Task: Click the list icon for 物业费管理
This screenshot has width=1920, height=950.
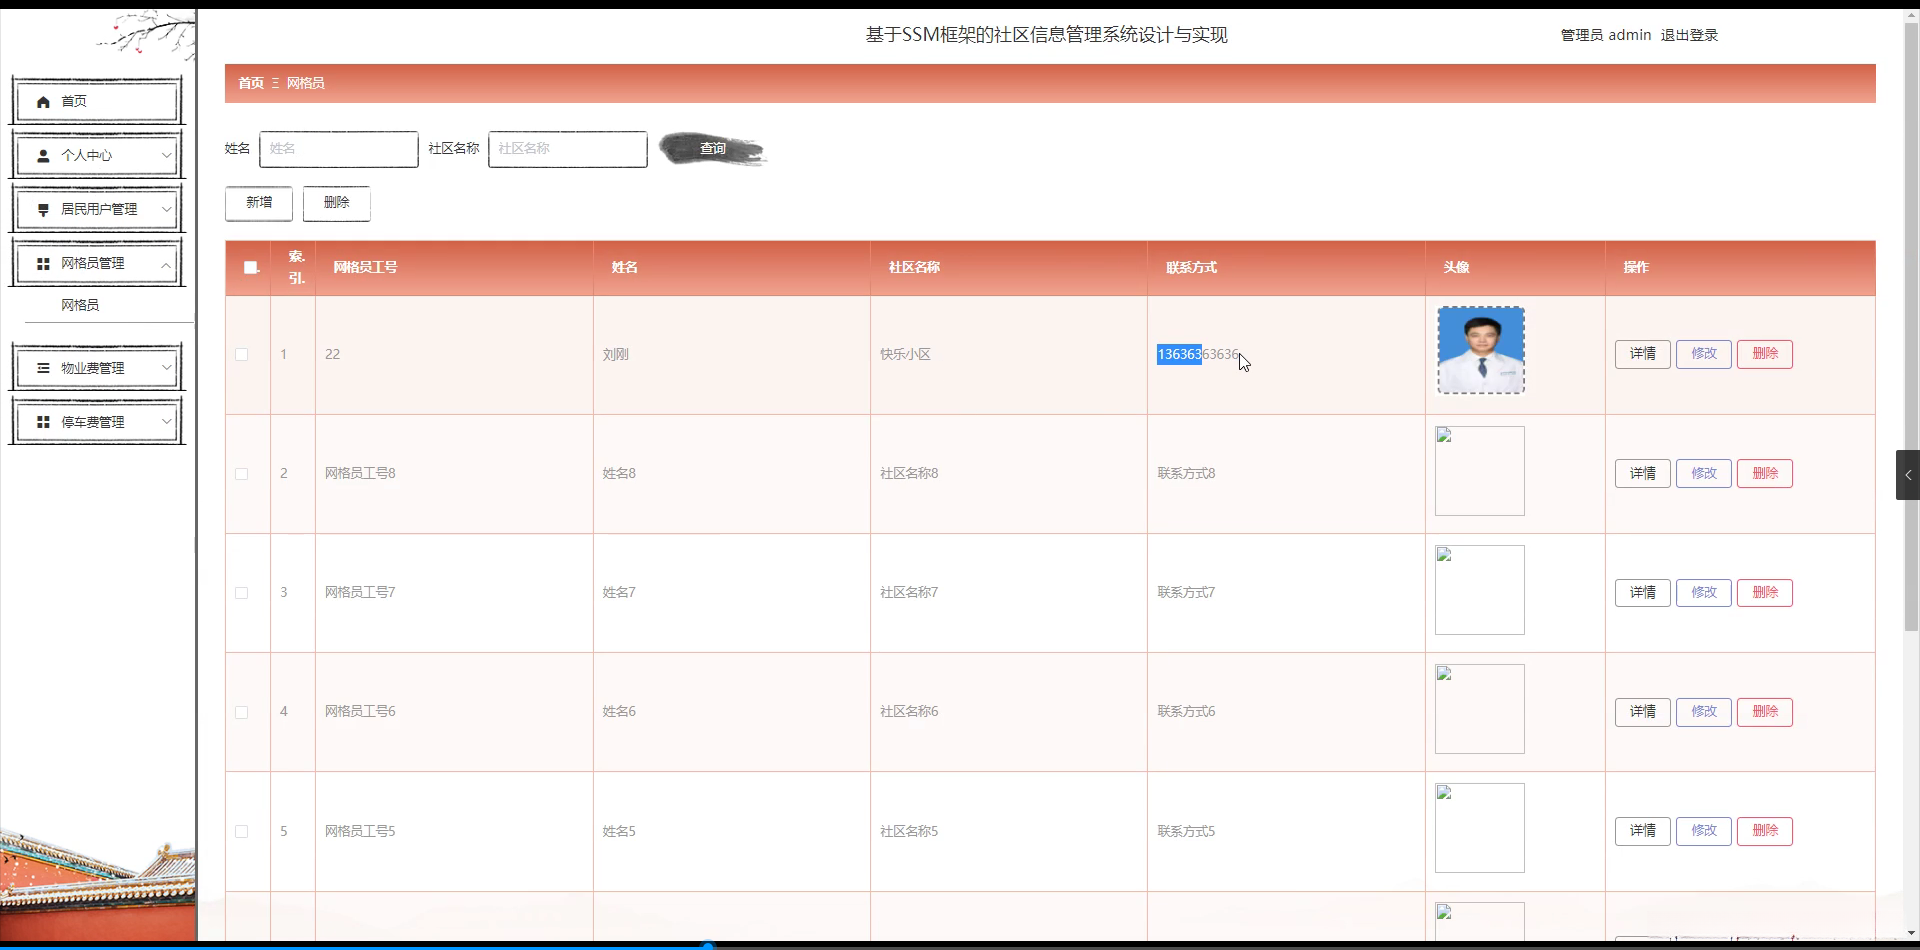Action: point(43,368)
